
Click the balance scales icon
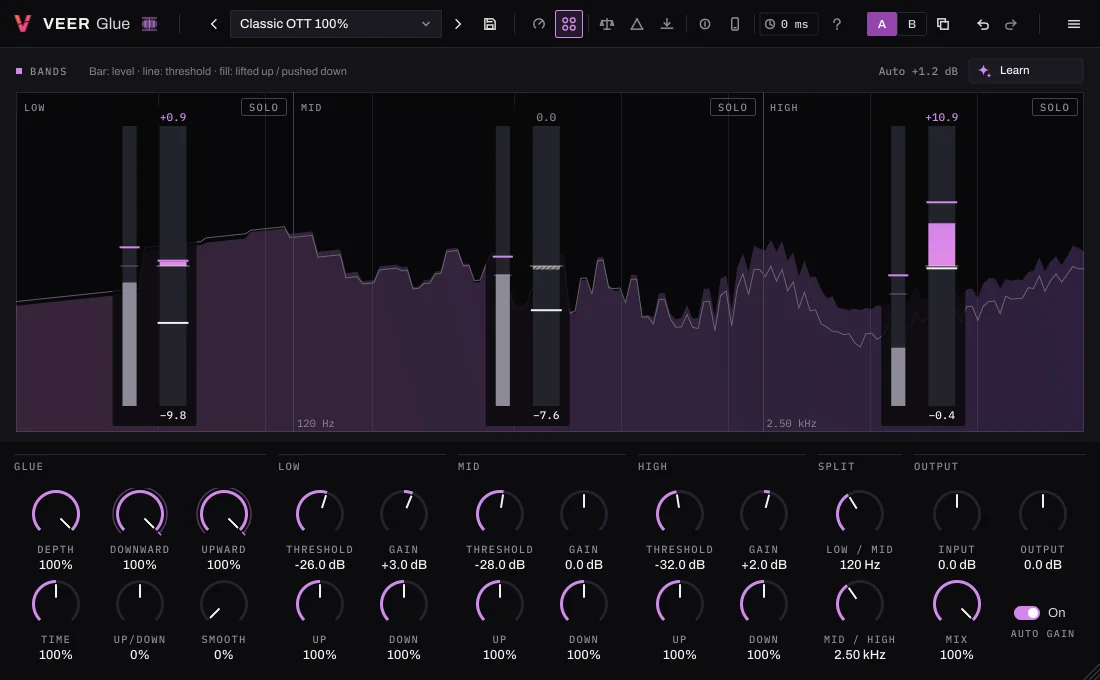[x=607, y=24]
